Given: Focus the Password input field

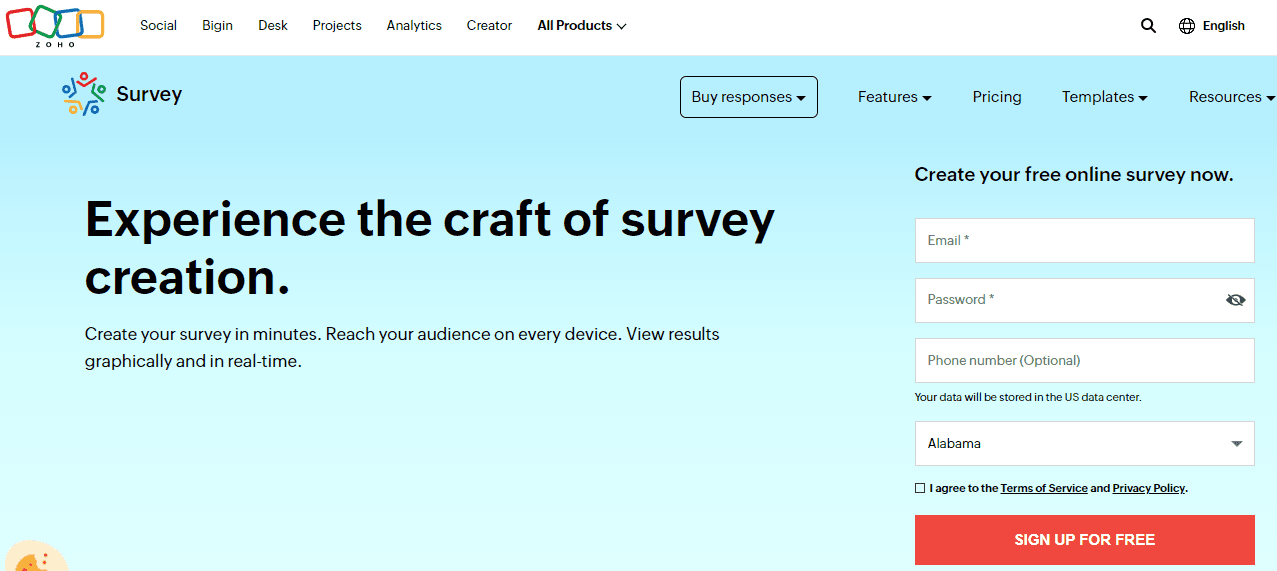Looking at the screenshot, I should pyautogui.click(x=1084, y=300).
